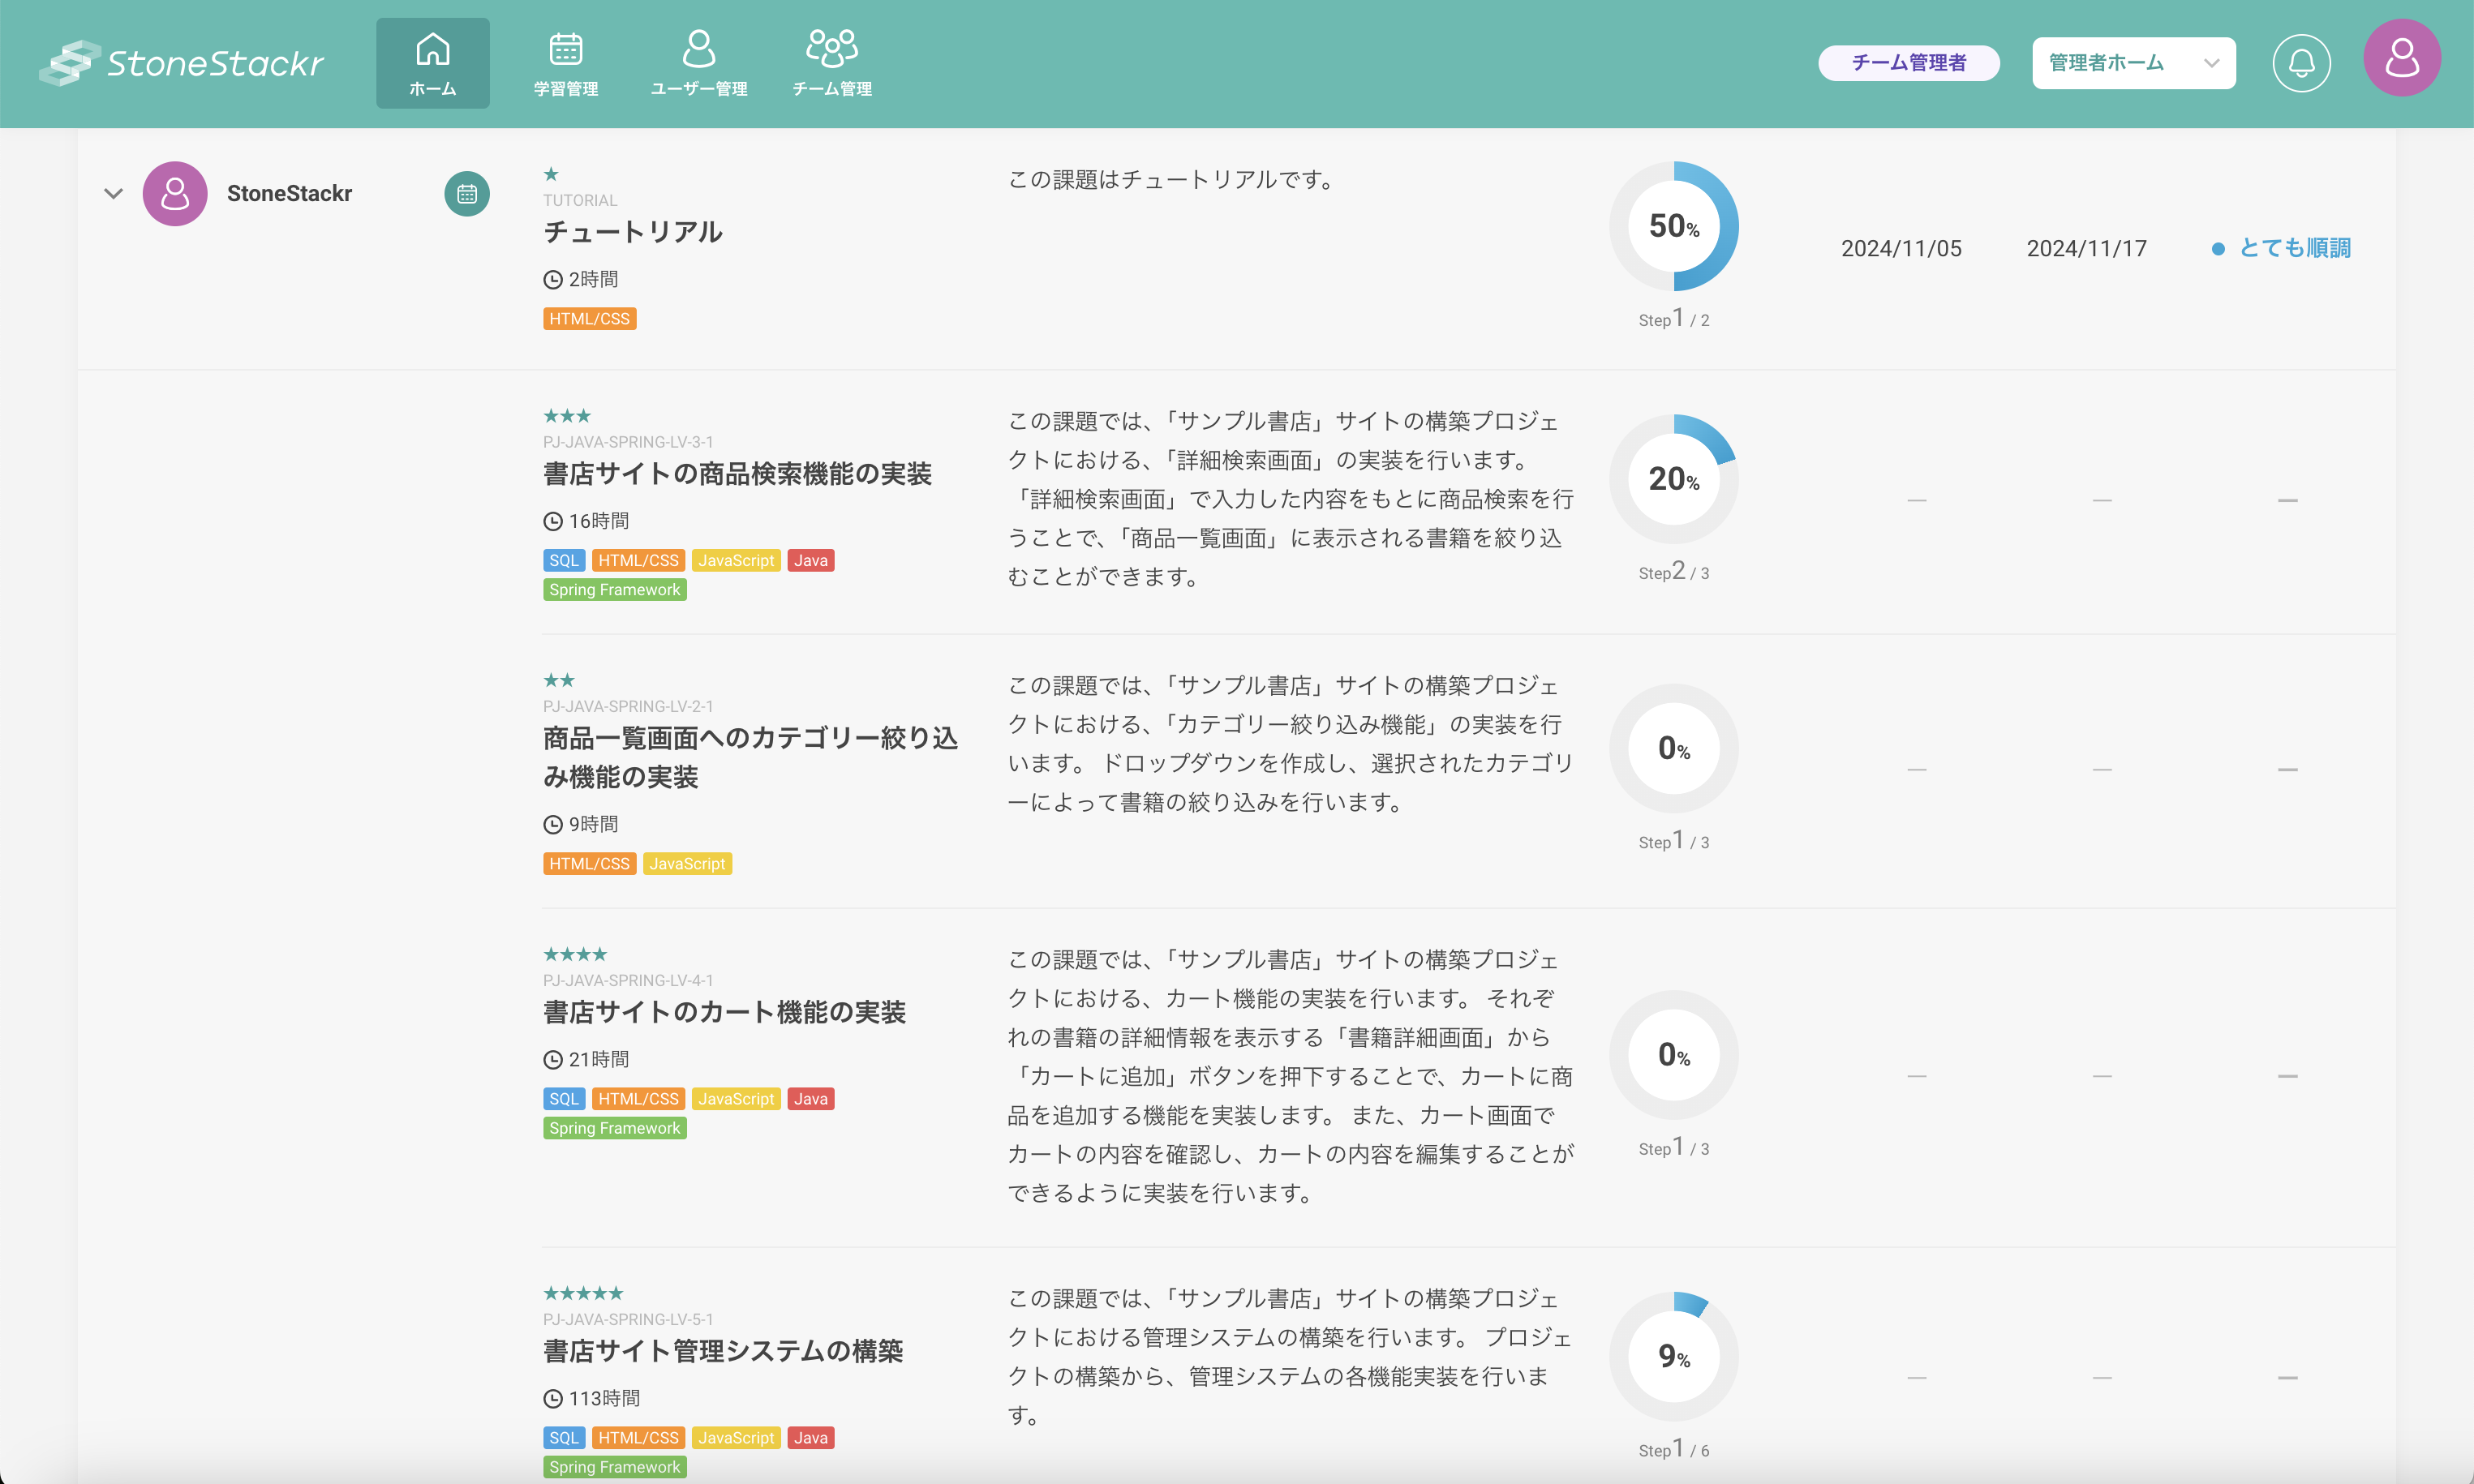
Task: Click the StoneStackr user avatar in the row
Action: [175, 193]
